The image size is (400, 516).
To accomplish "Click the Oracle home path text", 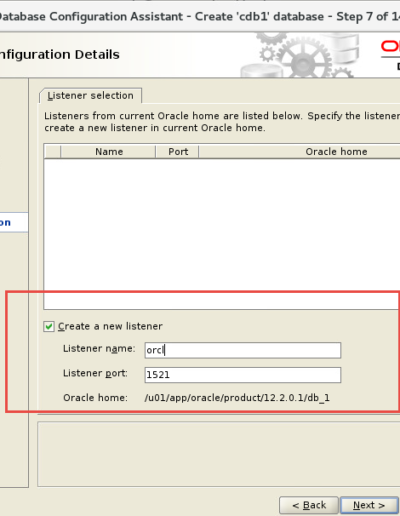I will pyautogui.click(x=237, y=398).
